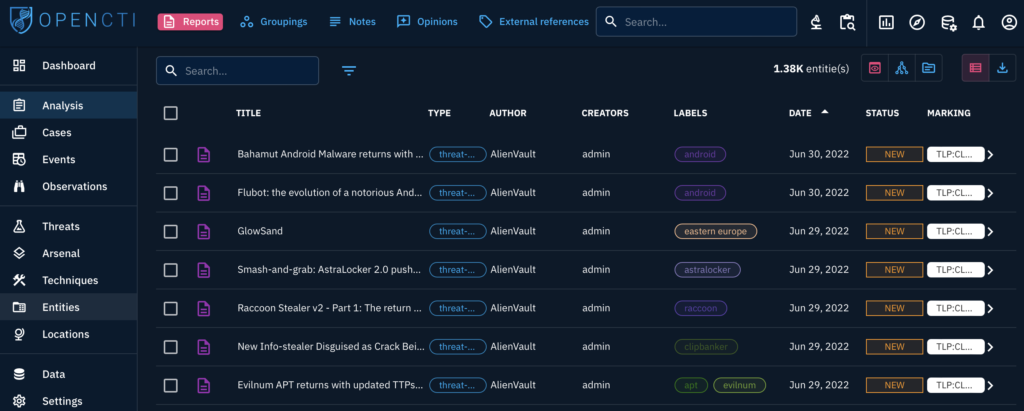Open custom dashboards chart icon
The image size is (1024, 411).
(x=886, y=22)
